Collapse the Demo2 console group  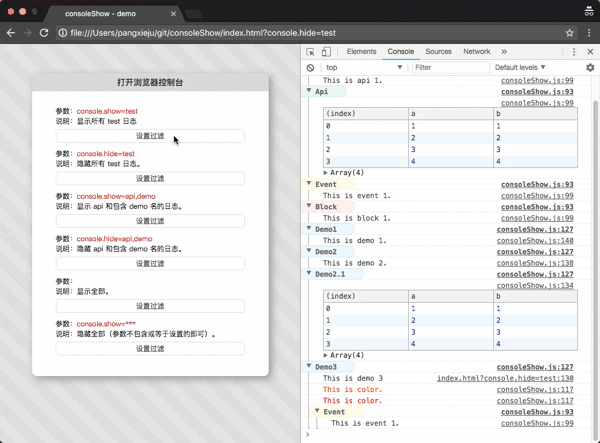(x=309, y=251)
